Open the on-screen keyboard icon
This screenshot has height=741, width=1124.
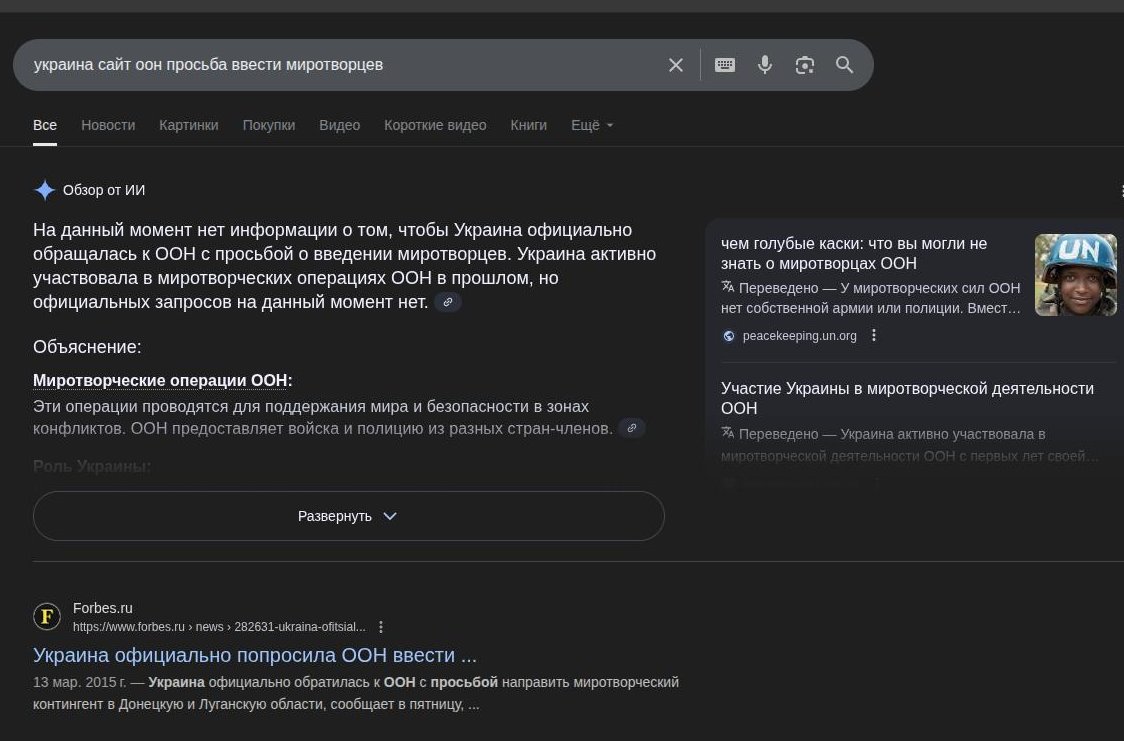[x=725, y=65]
